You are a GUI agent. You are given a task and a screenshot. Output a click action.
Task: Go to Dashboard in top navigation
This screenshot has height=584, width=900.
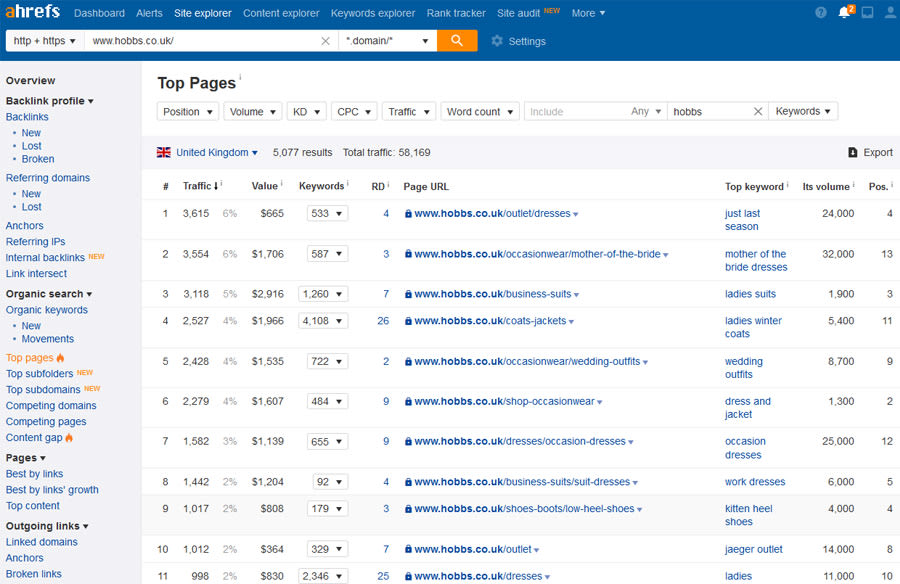99,13
